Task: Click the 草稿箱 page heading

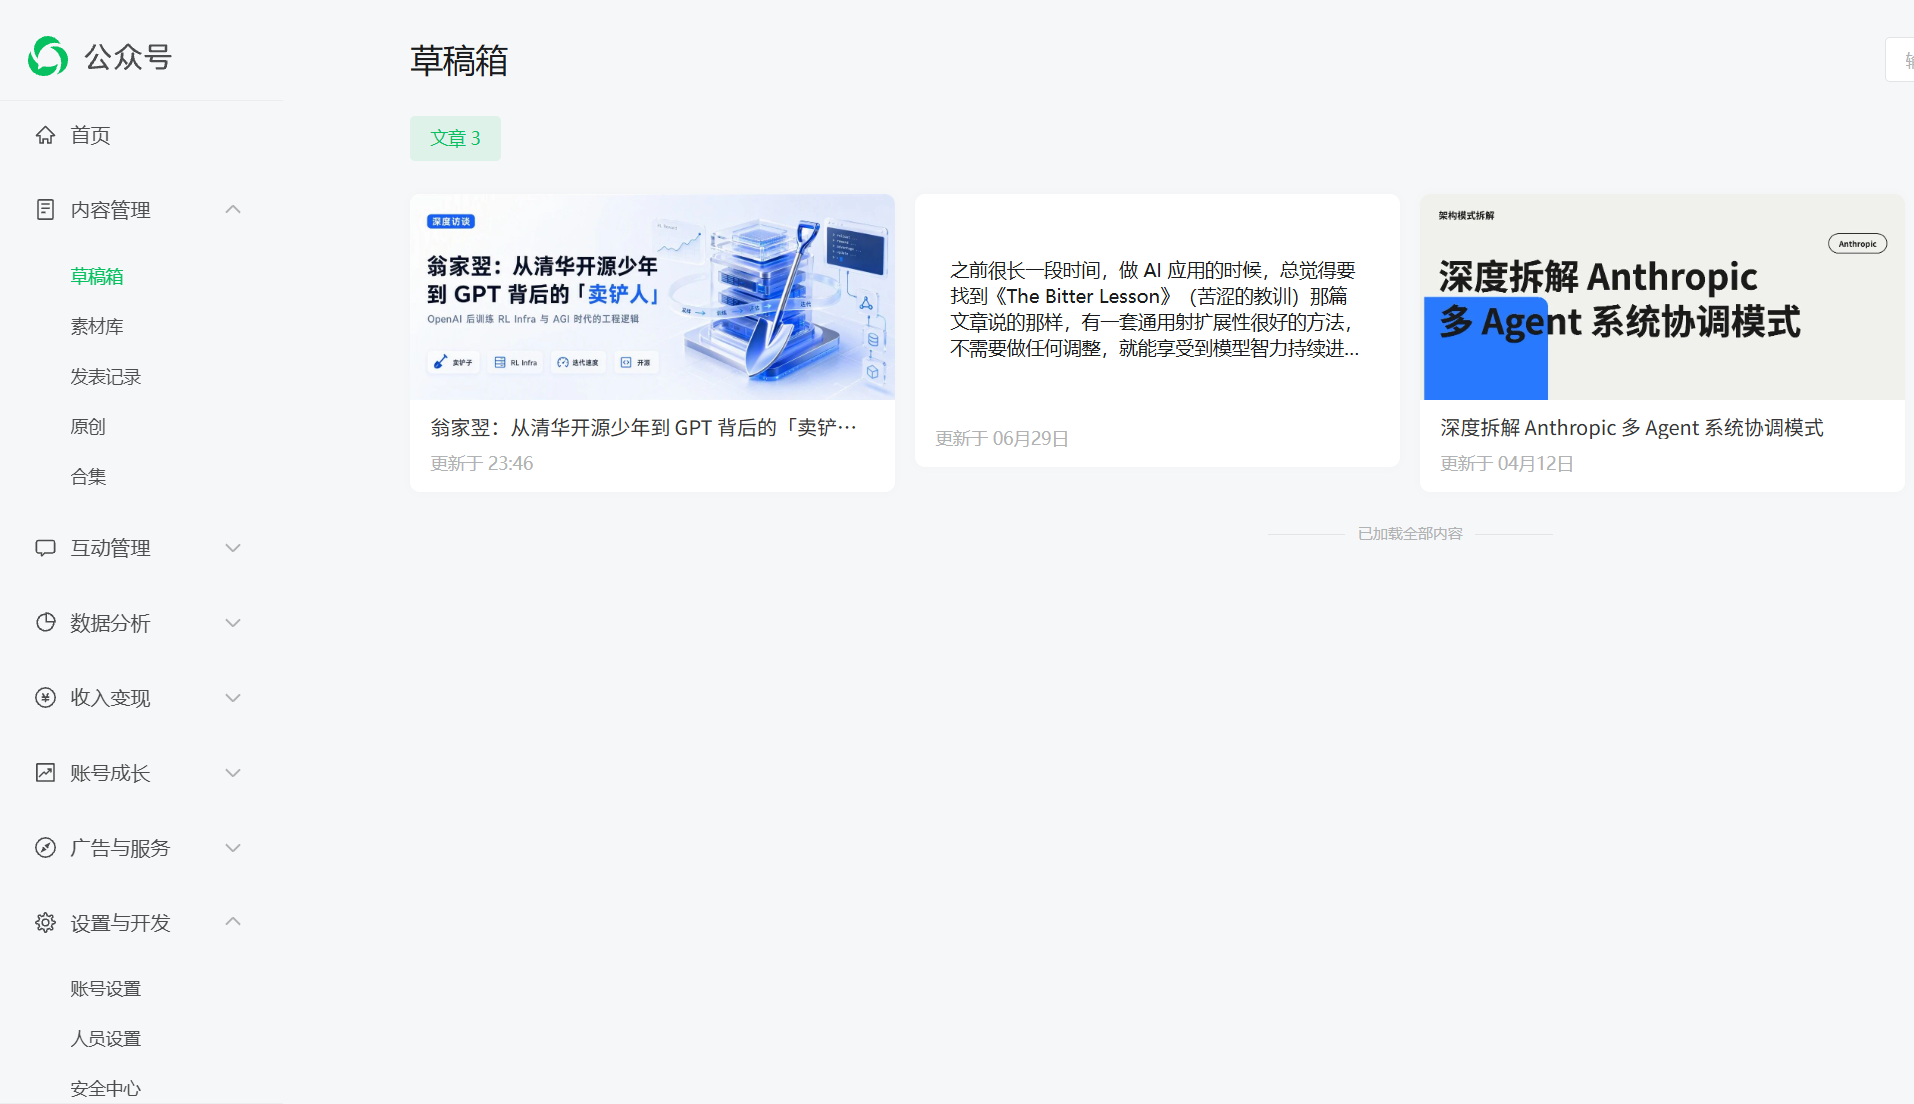Action: [x=459, y=60]
